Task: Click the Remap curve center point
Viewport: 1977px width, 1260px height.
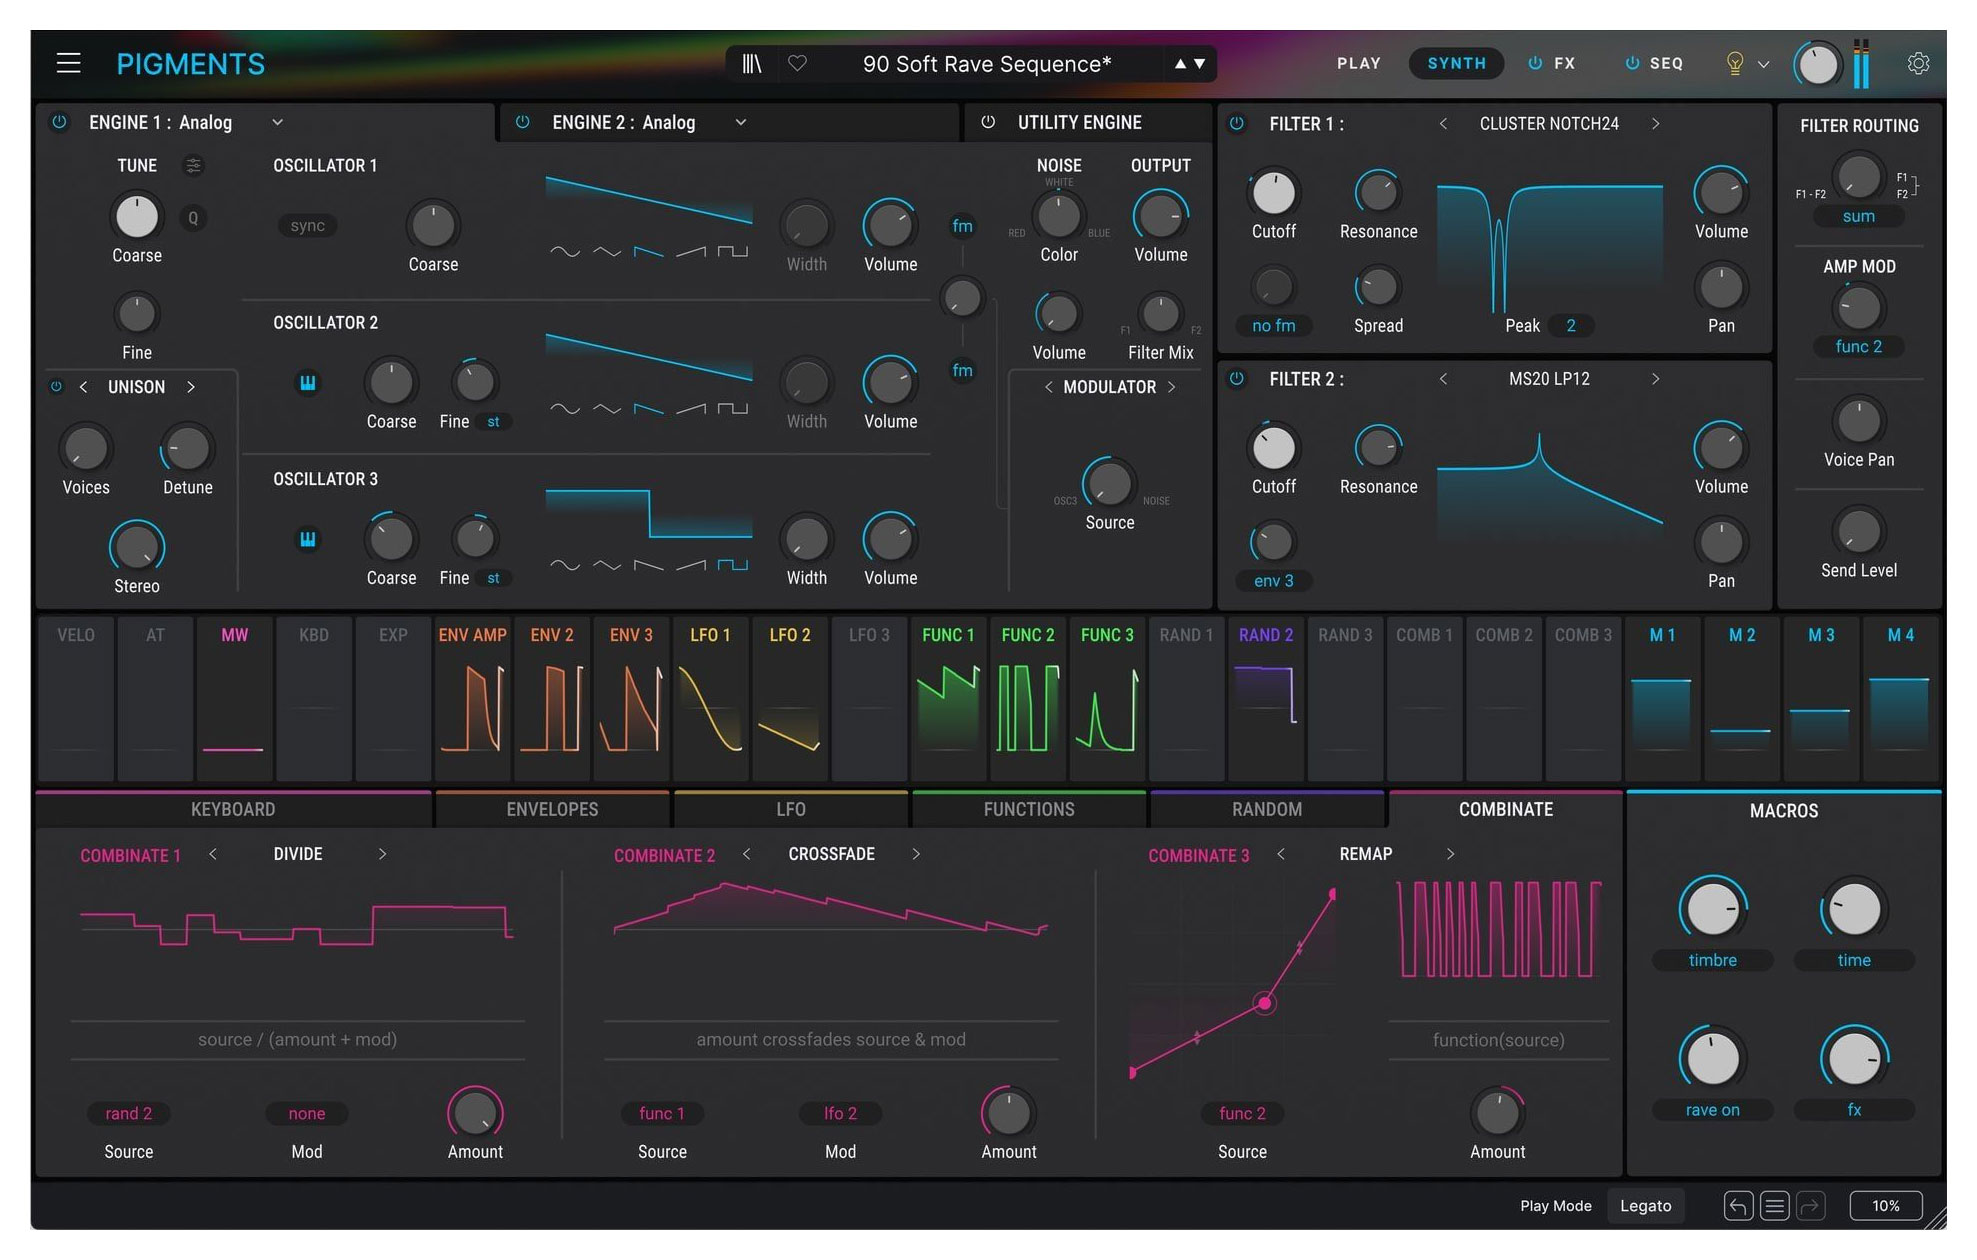Action: 1264,1003
